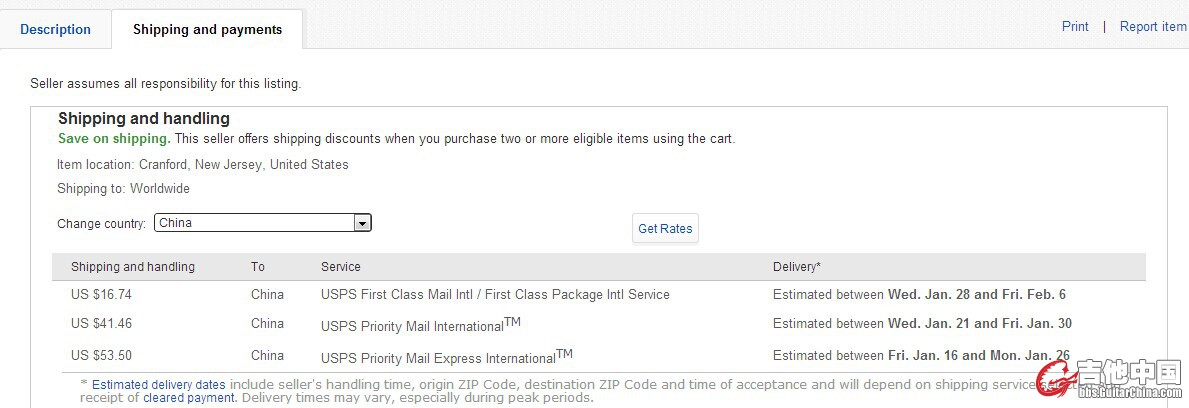Follow the cleared payment link
The image size is (1189, 408).
click(190, 398)
